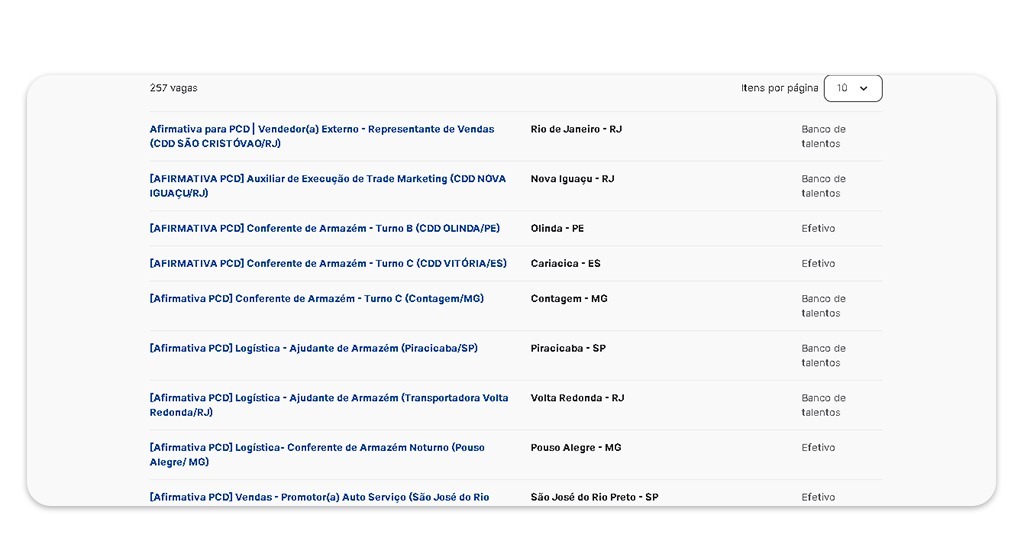Open the items per page dropdown
This screenshot has height=536, width=1024.
852,88
